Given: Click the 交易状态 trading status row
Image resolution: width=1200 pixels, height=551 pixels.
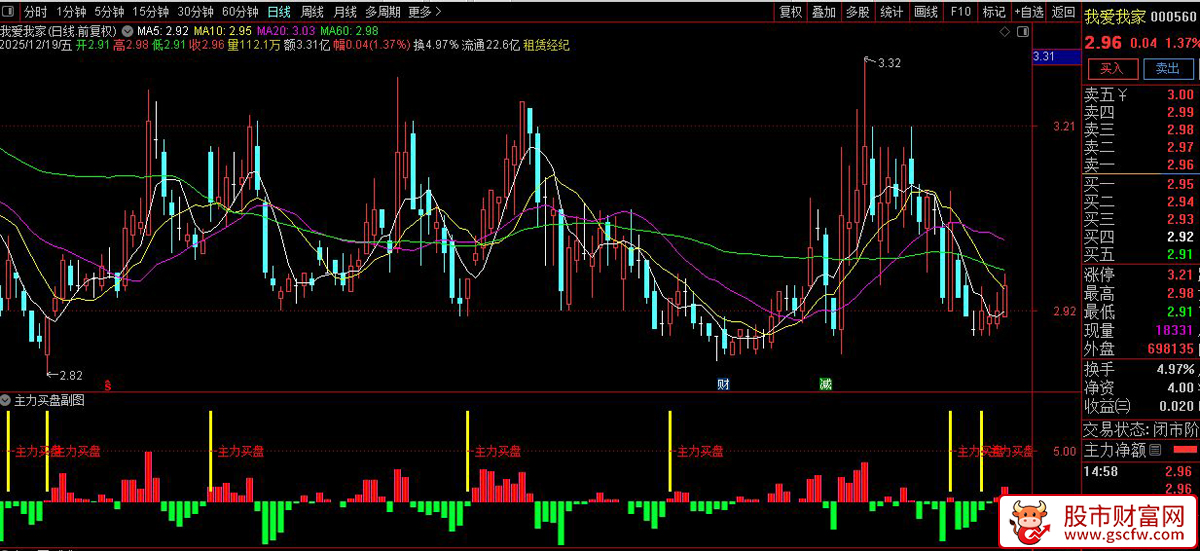Looking at the screenshot, I should (x=1141, y=429).
